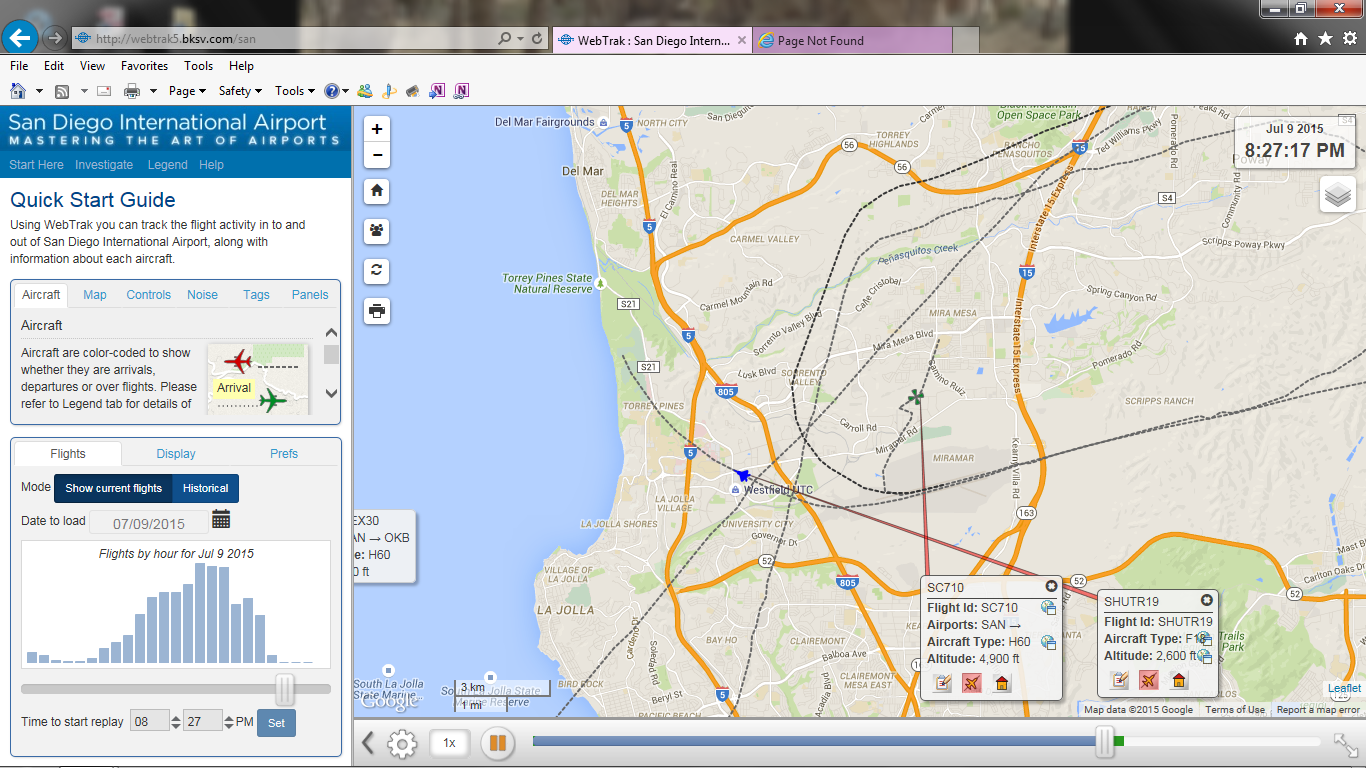The width and height of the screenshot is (1366, 768).
Task: Open the address bar search dropdown arrow
Action: tap(520, 39)
